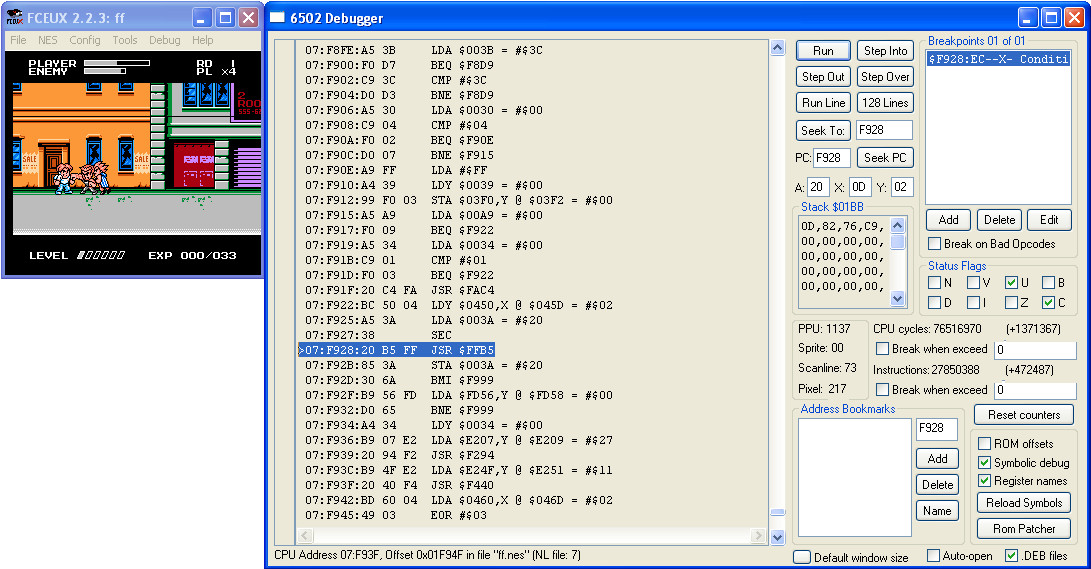1091x569 pixels.
Task: Toggle Default window size checkbox
Action: [x=802, y=557]
